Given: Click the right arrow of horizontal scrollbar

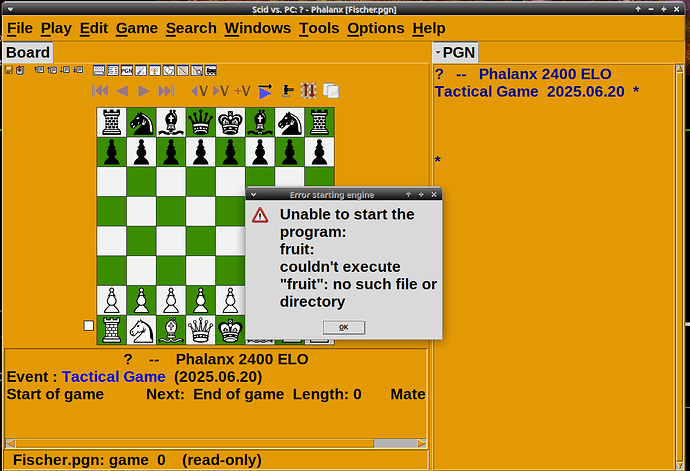Looking at the screenshot, I should pos(422,443).
